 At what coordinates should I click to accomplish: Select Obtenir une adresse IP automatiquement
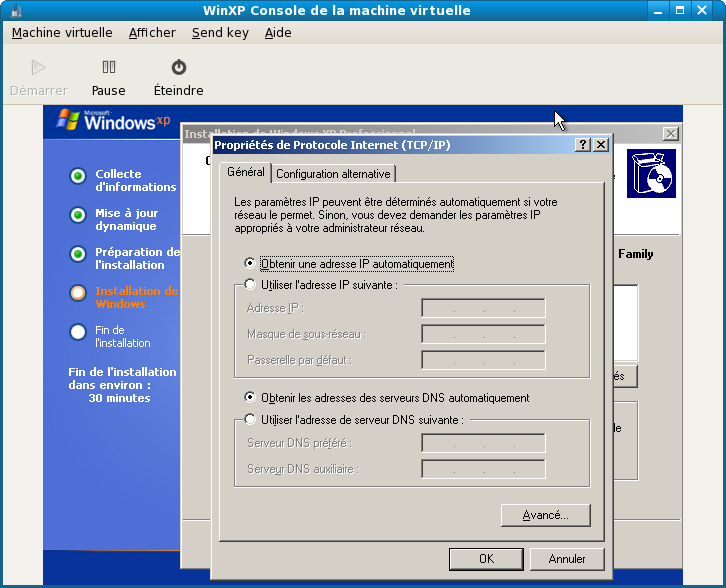250,263
